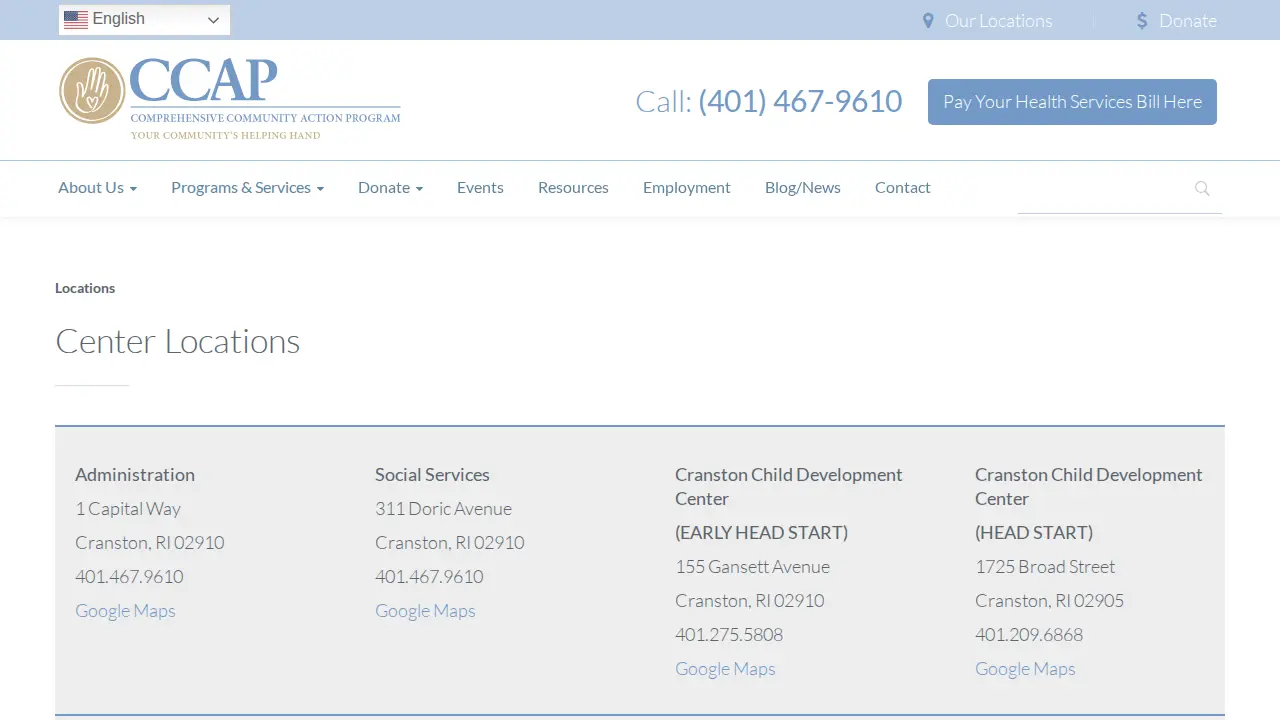Open the Events page
The image size is (1280, 720).
pos(480,187)
